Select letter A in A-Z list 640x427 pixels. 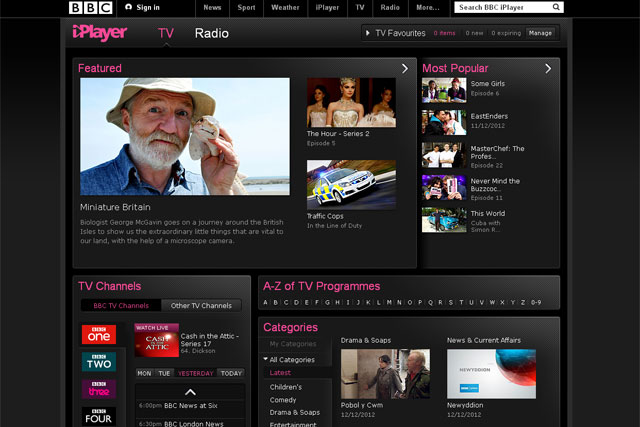[x=265, y=302]
